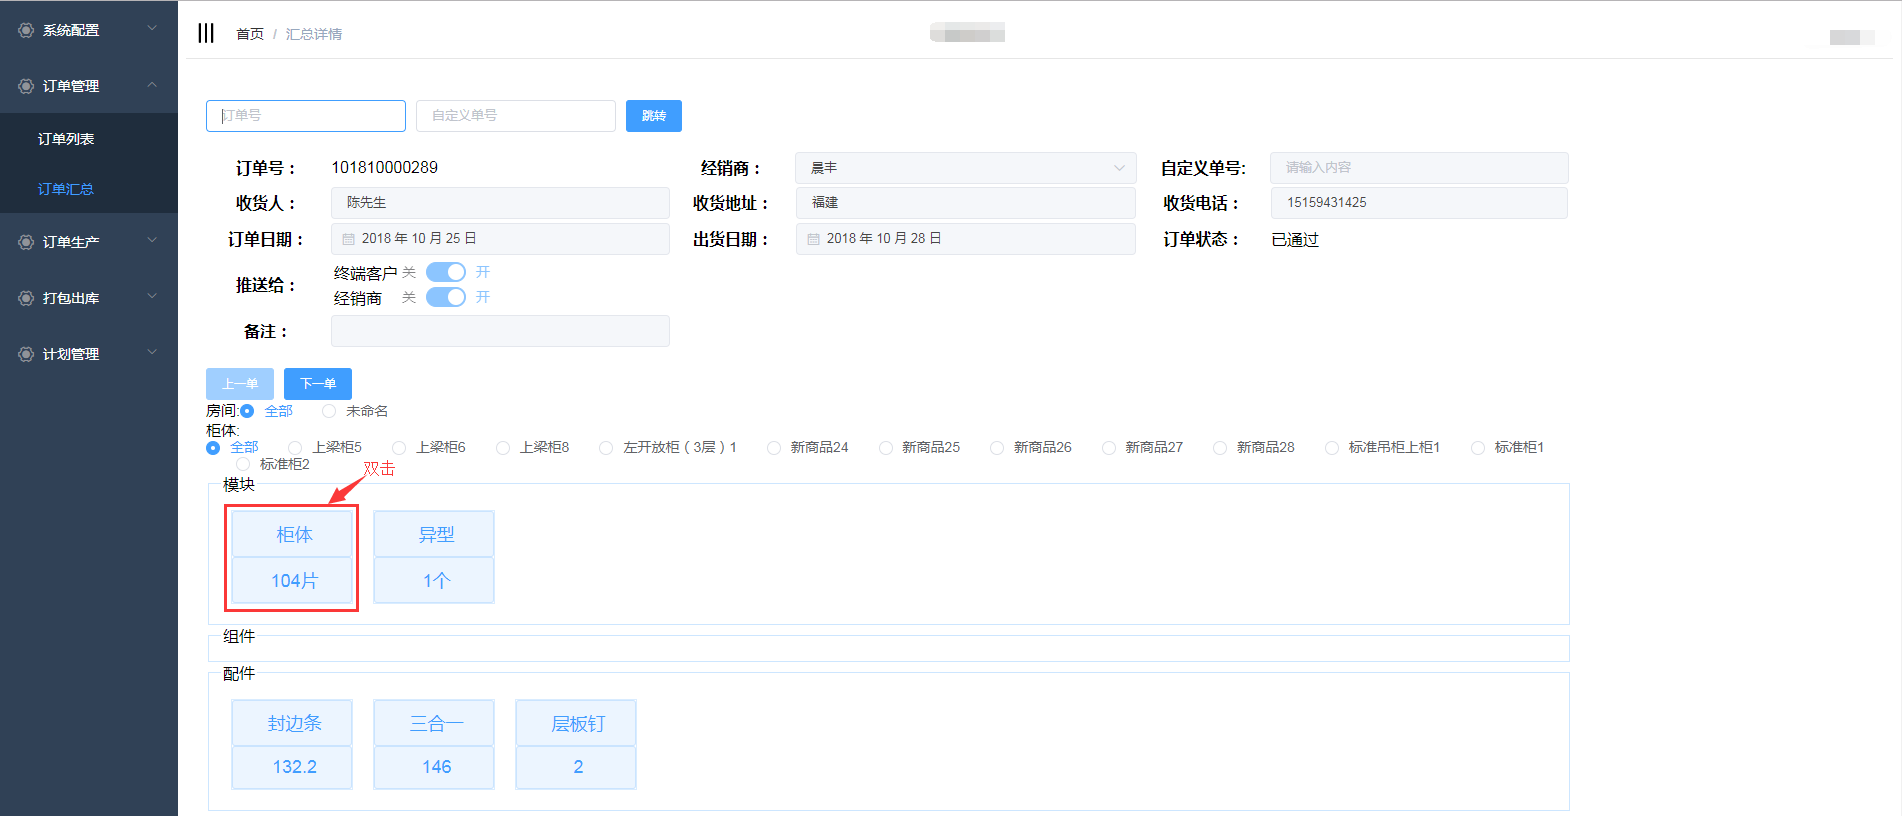Click the sidebar collapse hamburger icon
The height and width of the screenshot is (816, 1902).
click(x=206, y=33)
